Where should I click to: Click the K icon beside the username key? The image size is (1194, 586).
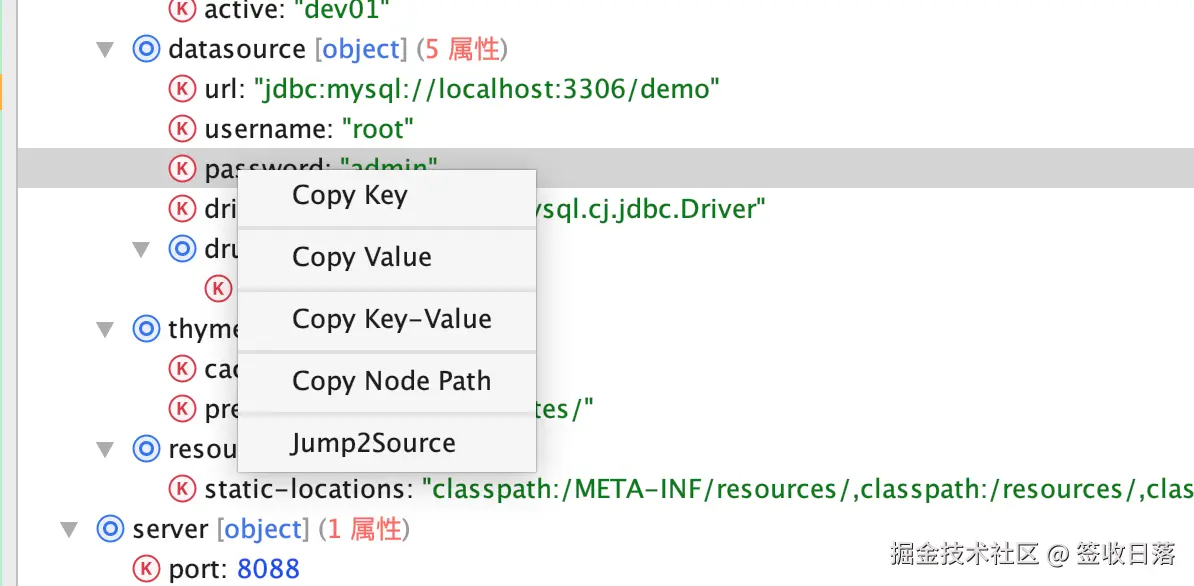[x=182, y=128]
